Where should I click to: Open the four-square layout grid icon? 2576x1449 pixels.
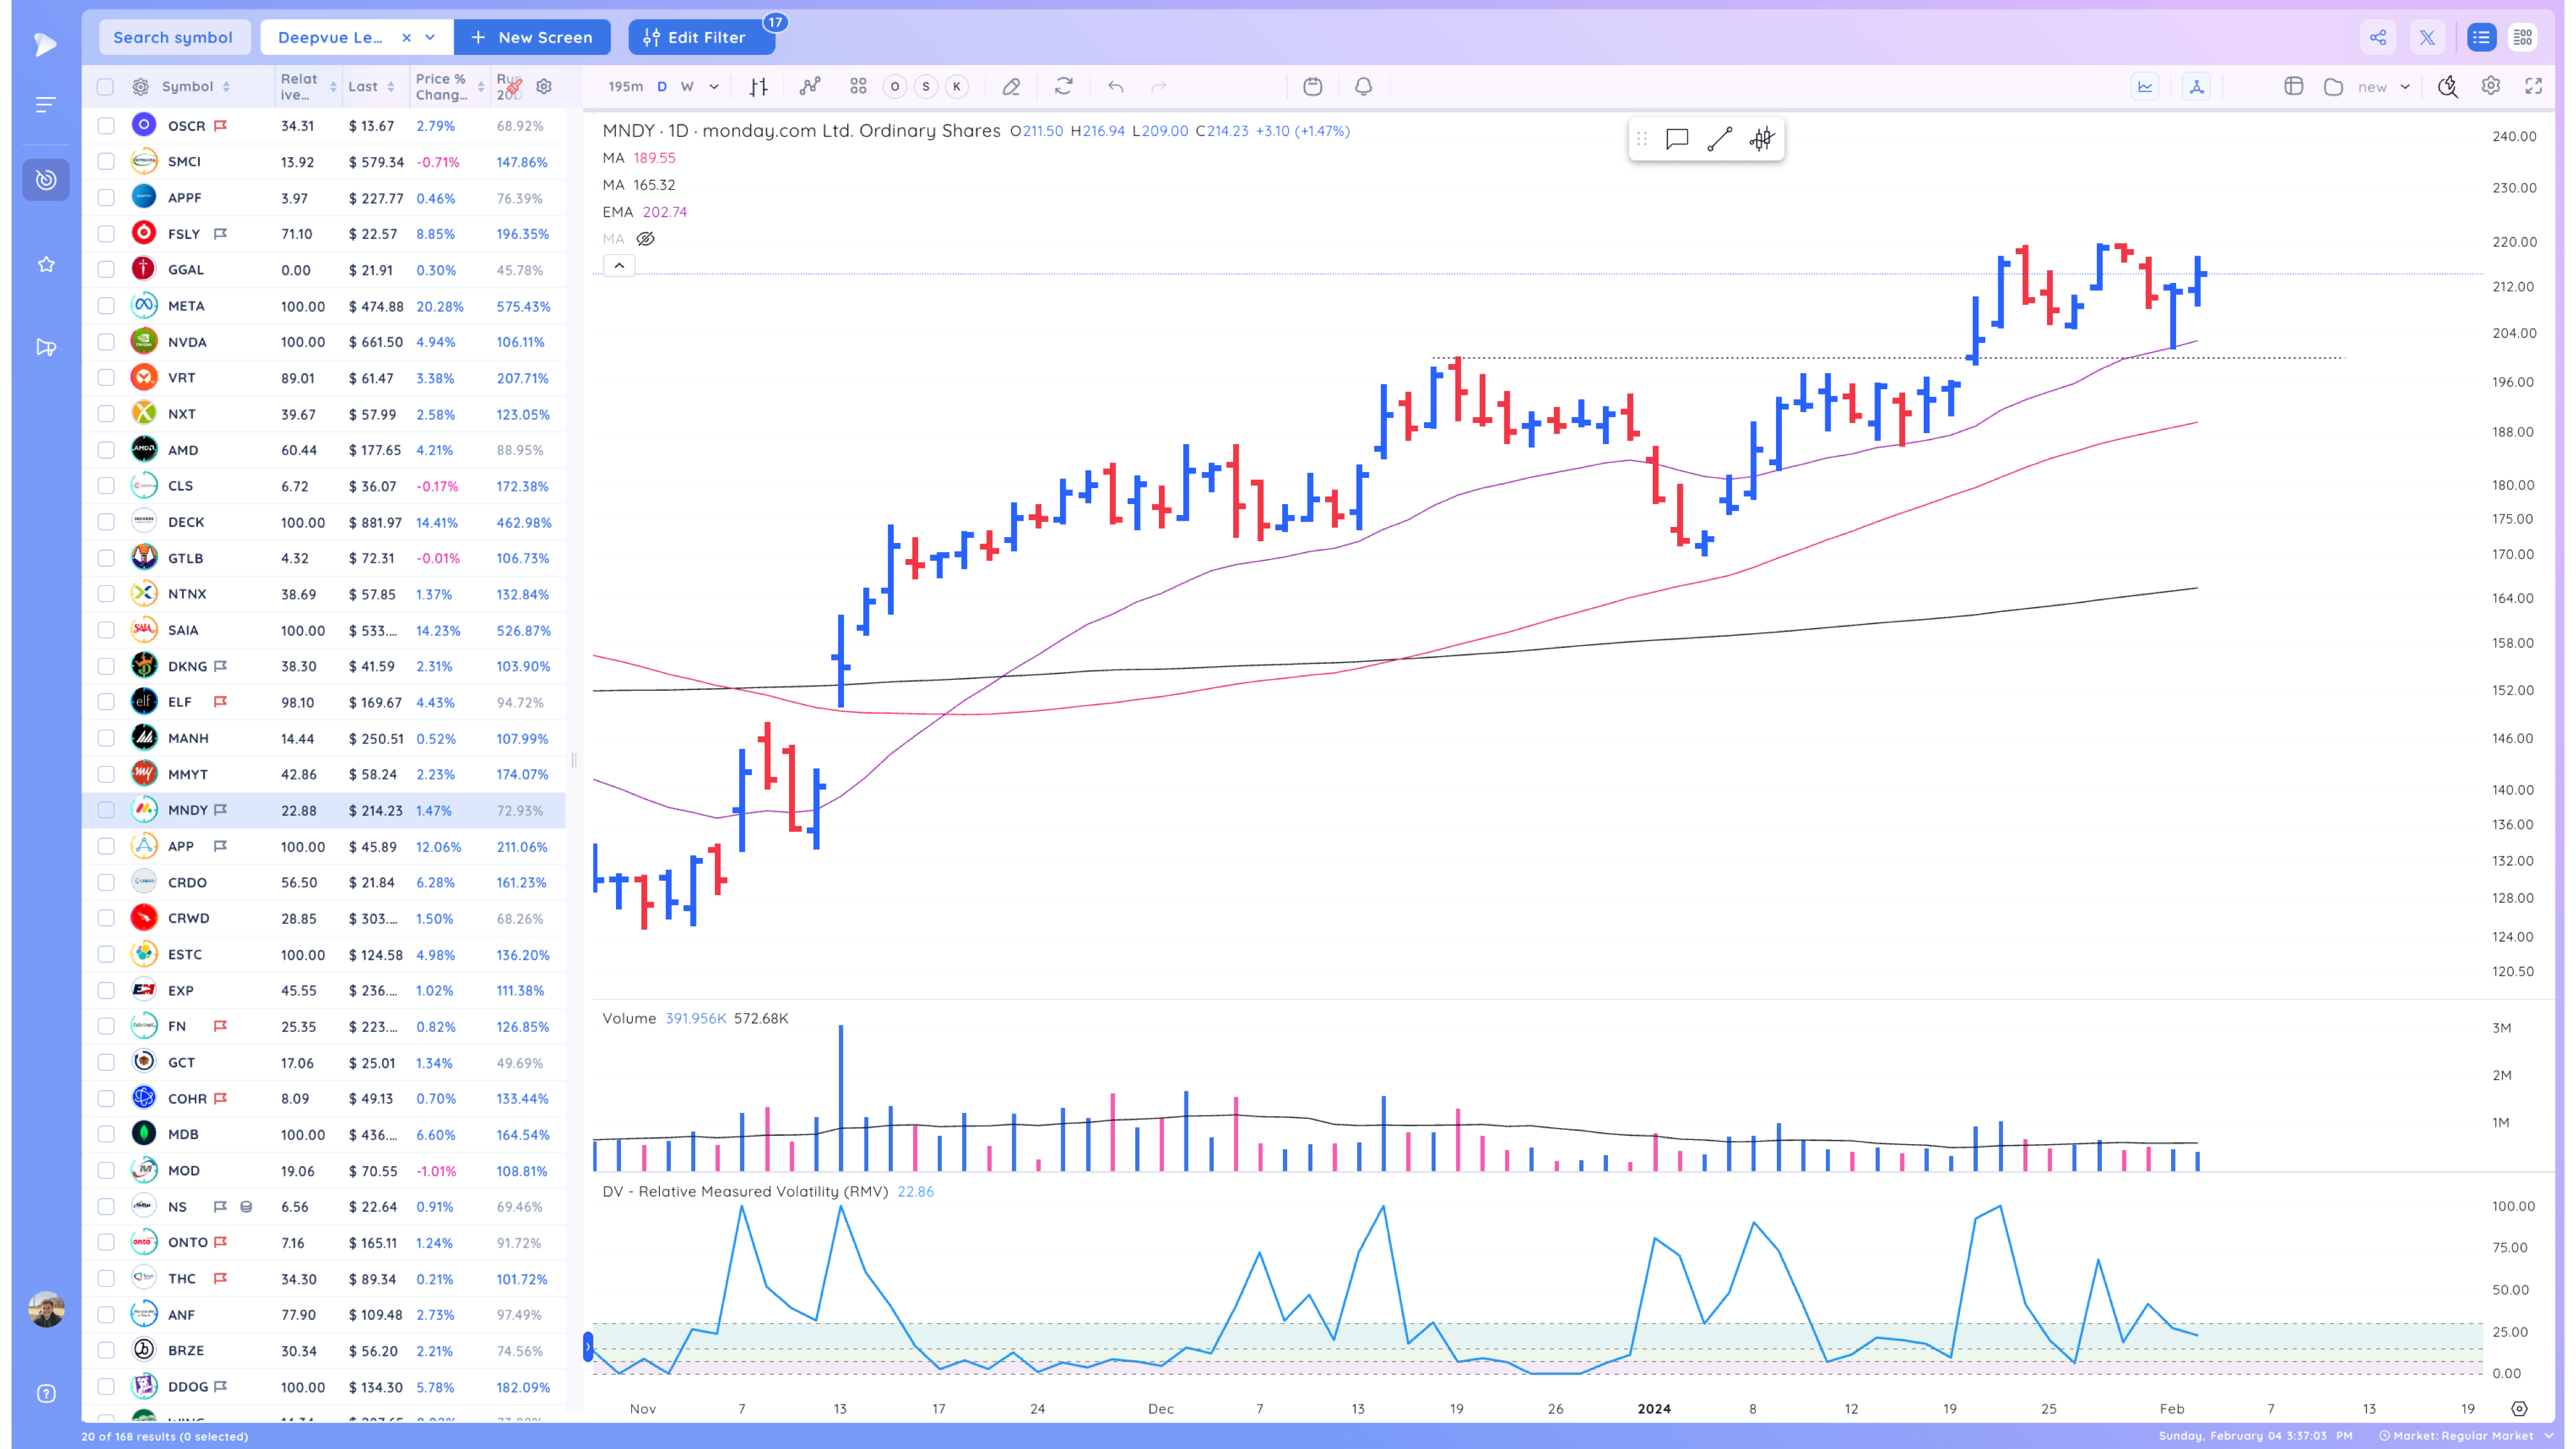coord(858,87)
